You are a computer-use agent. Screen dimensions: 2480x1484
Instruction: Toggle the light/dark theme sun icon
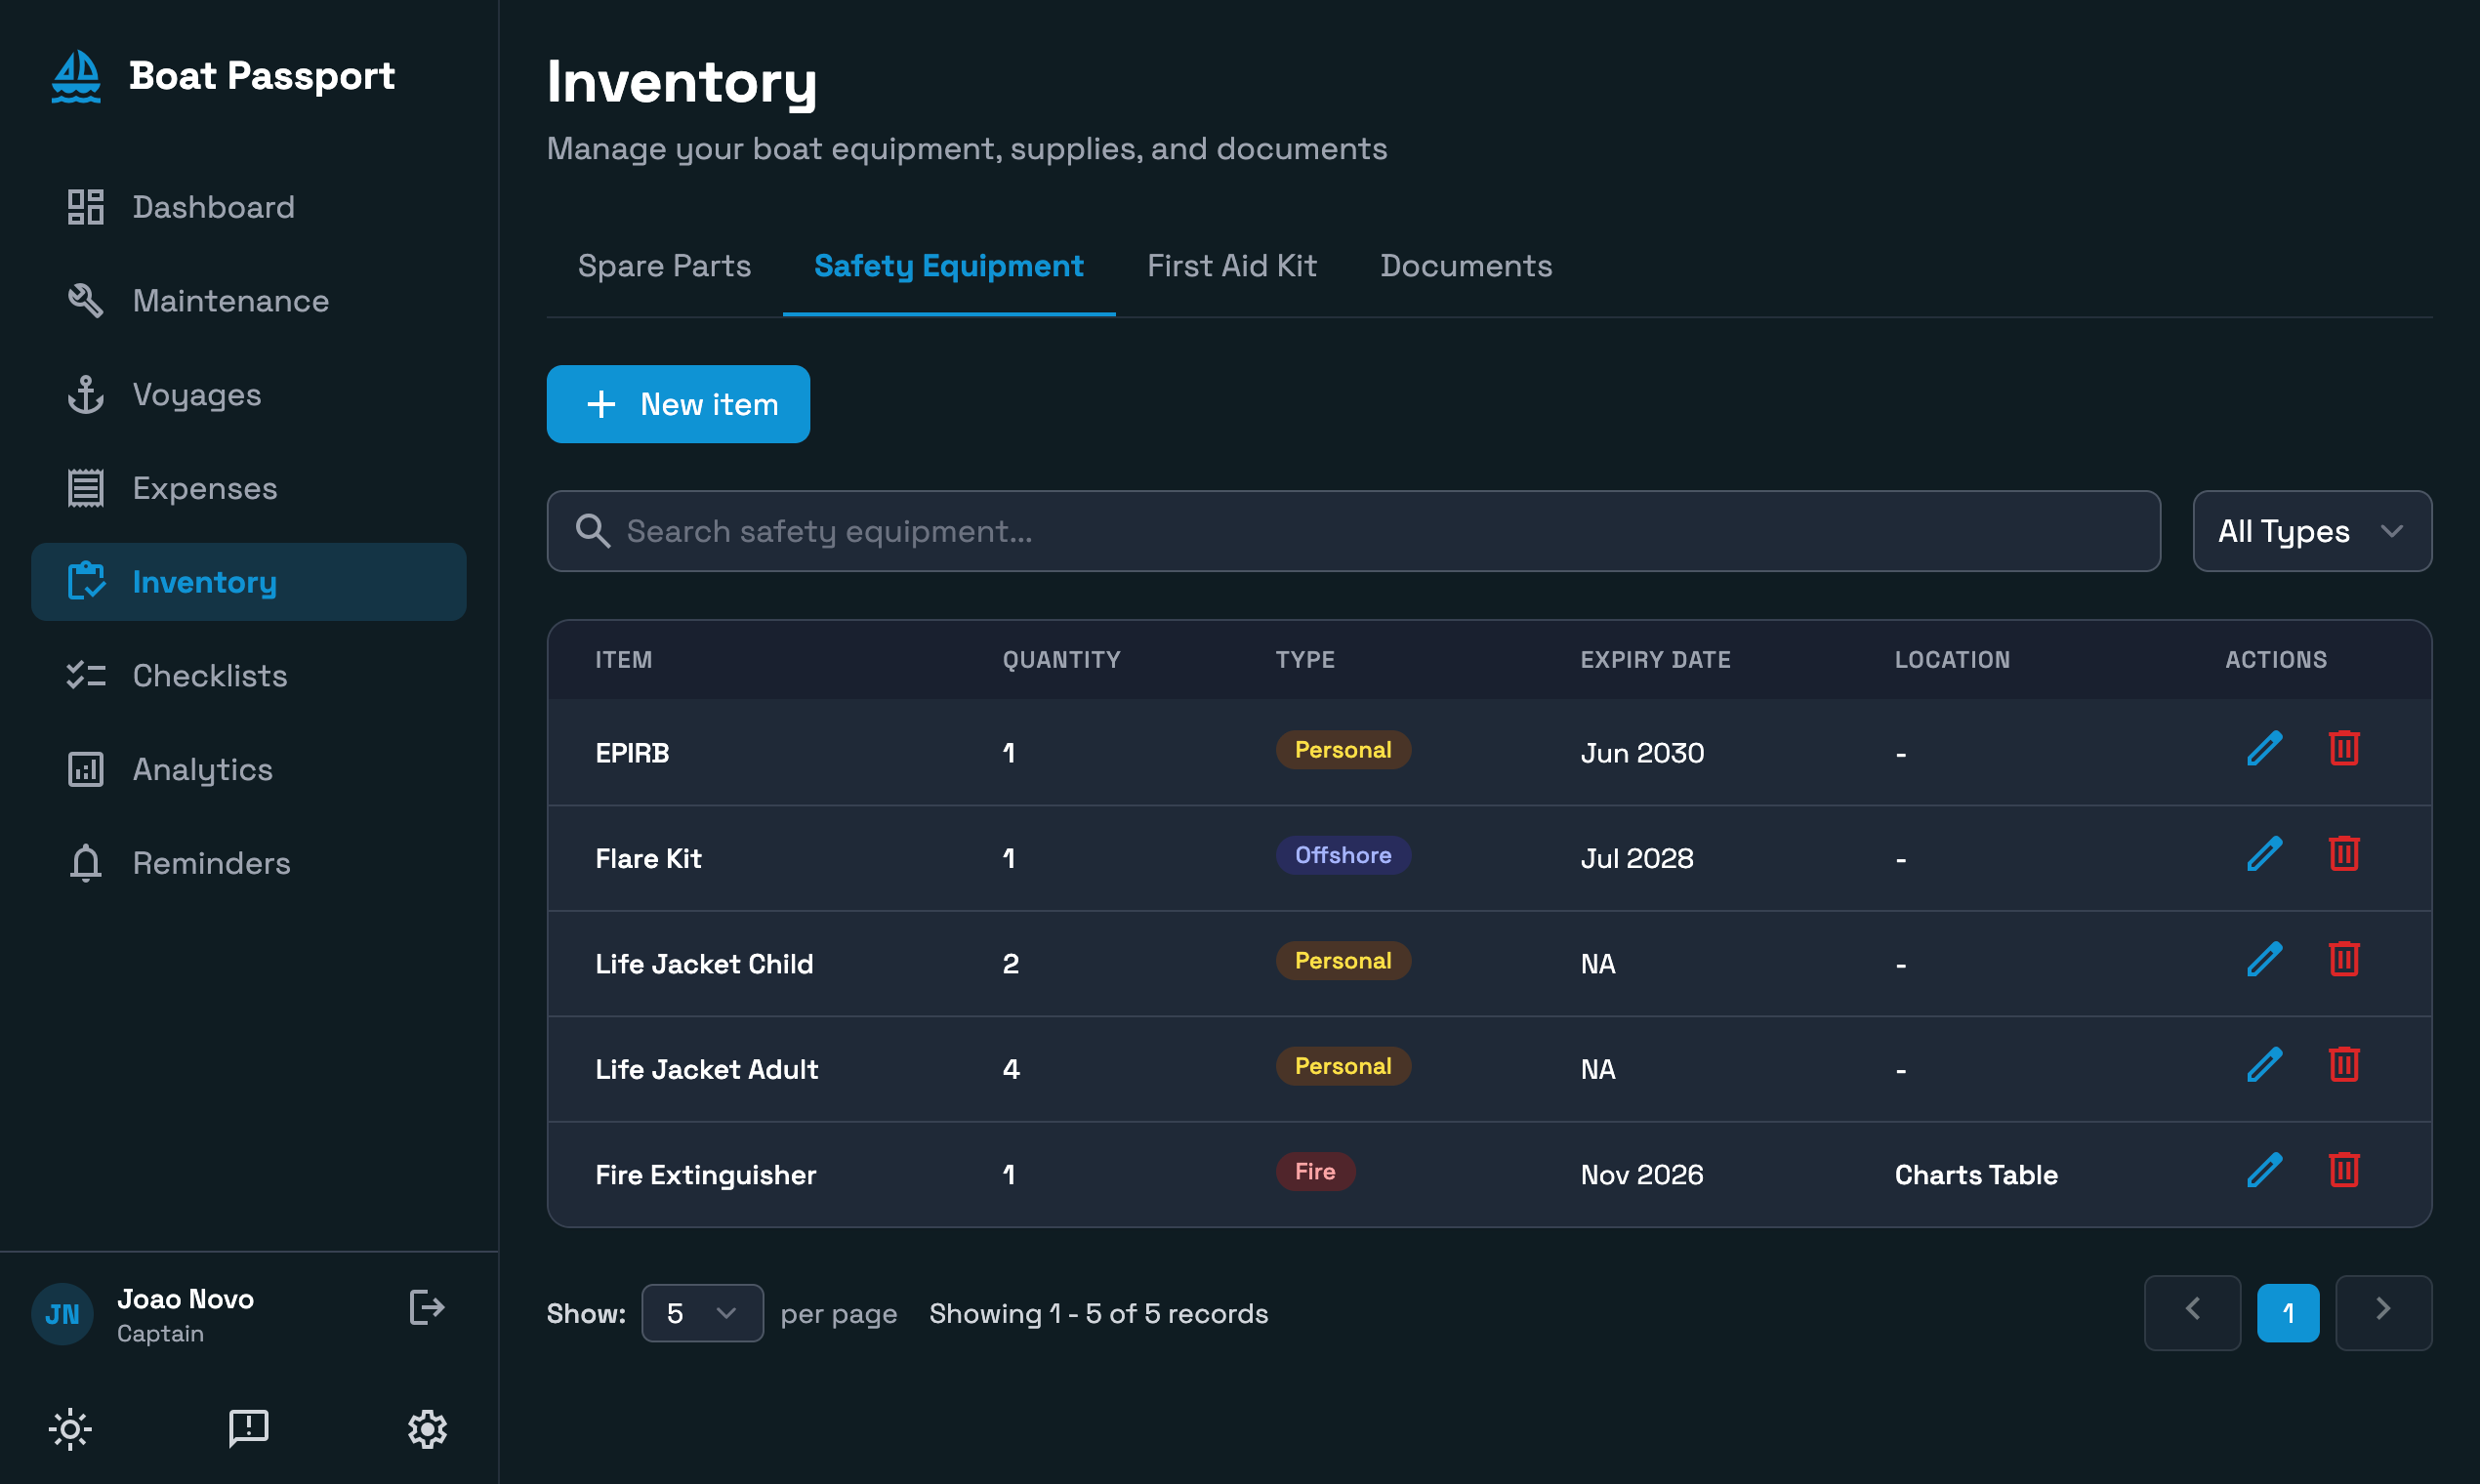coord(70,1429)
